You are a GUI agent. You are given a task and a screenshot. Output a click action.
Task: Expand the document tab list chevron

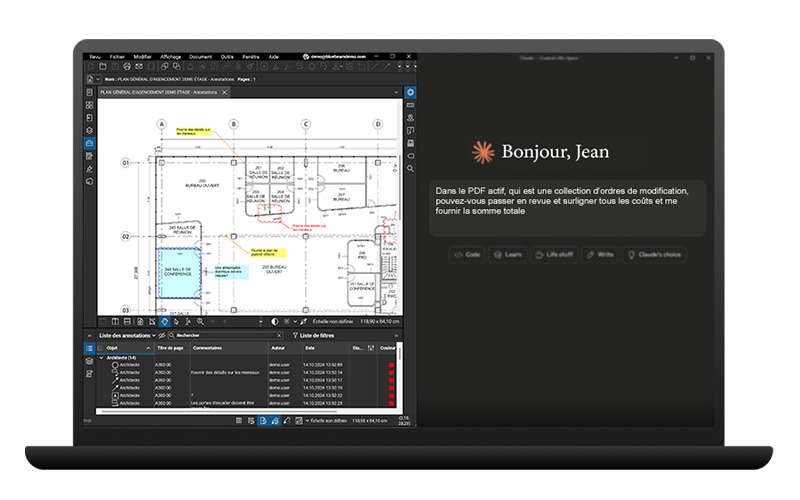coord(396,92)
